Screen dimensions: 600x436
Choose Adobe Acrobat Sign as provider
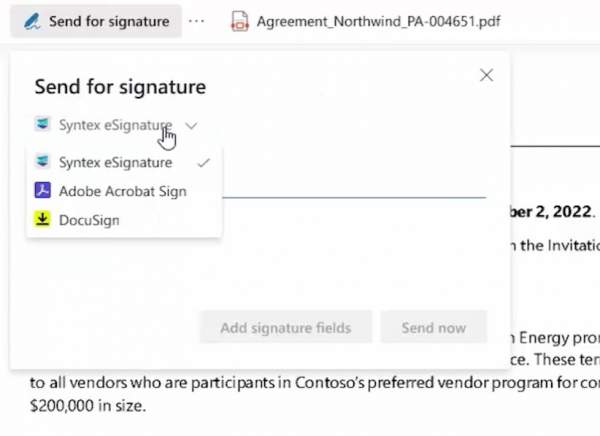click(x=122, y=191)
